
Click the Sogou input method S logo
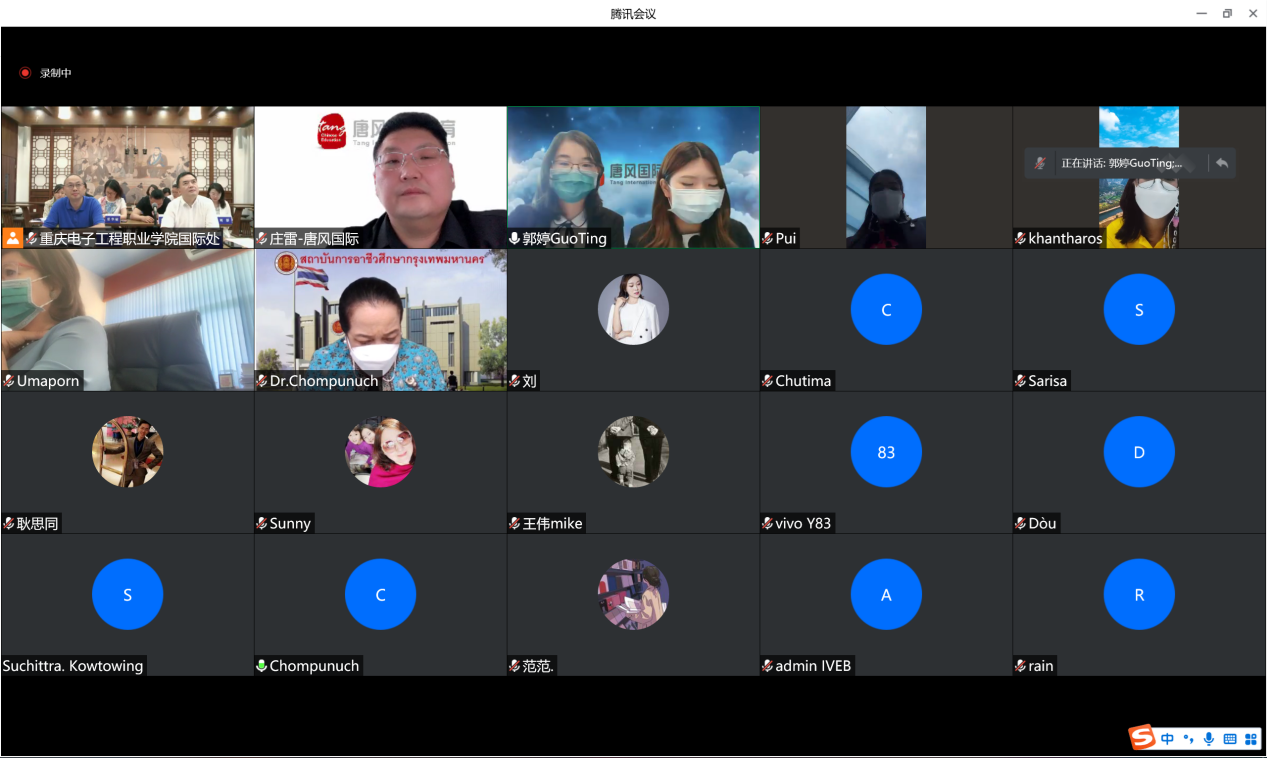[x=1142, y=738]
